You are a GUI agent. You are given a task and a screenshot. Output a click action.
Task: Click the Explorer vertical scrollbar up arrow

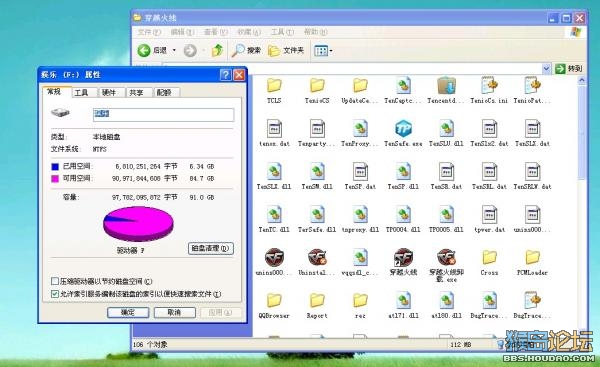click(582, 80)
